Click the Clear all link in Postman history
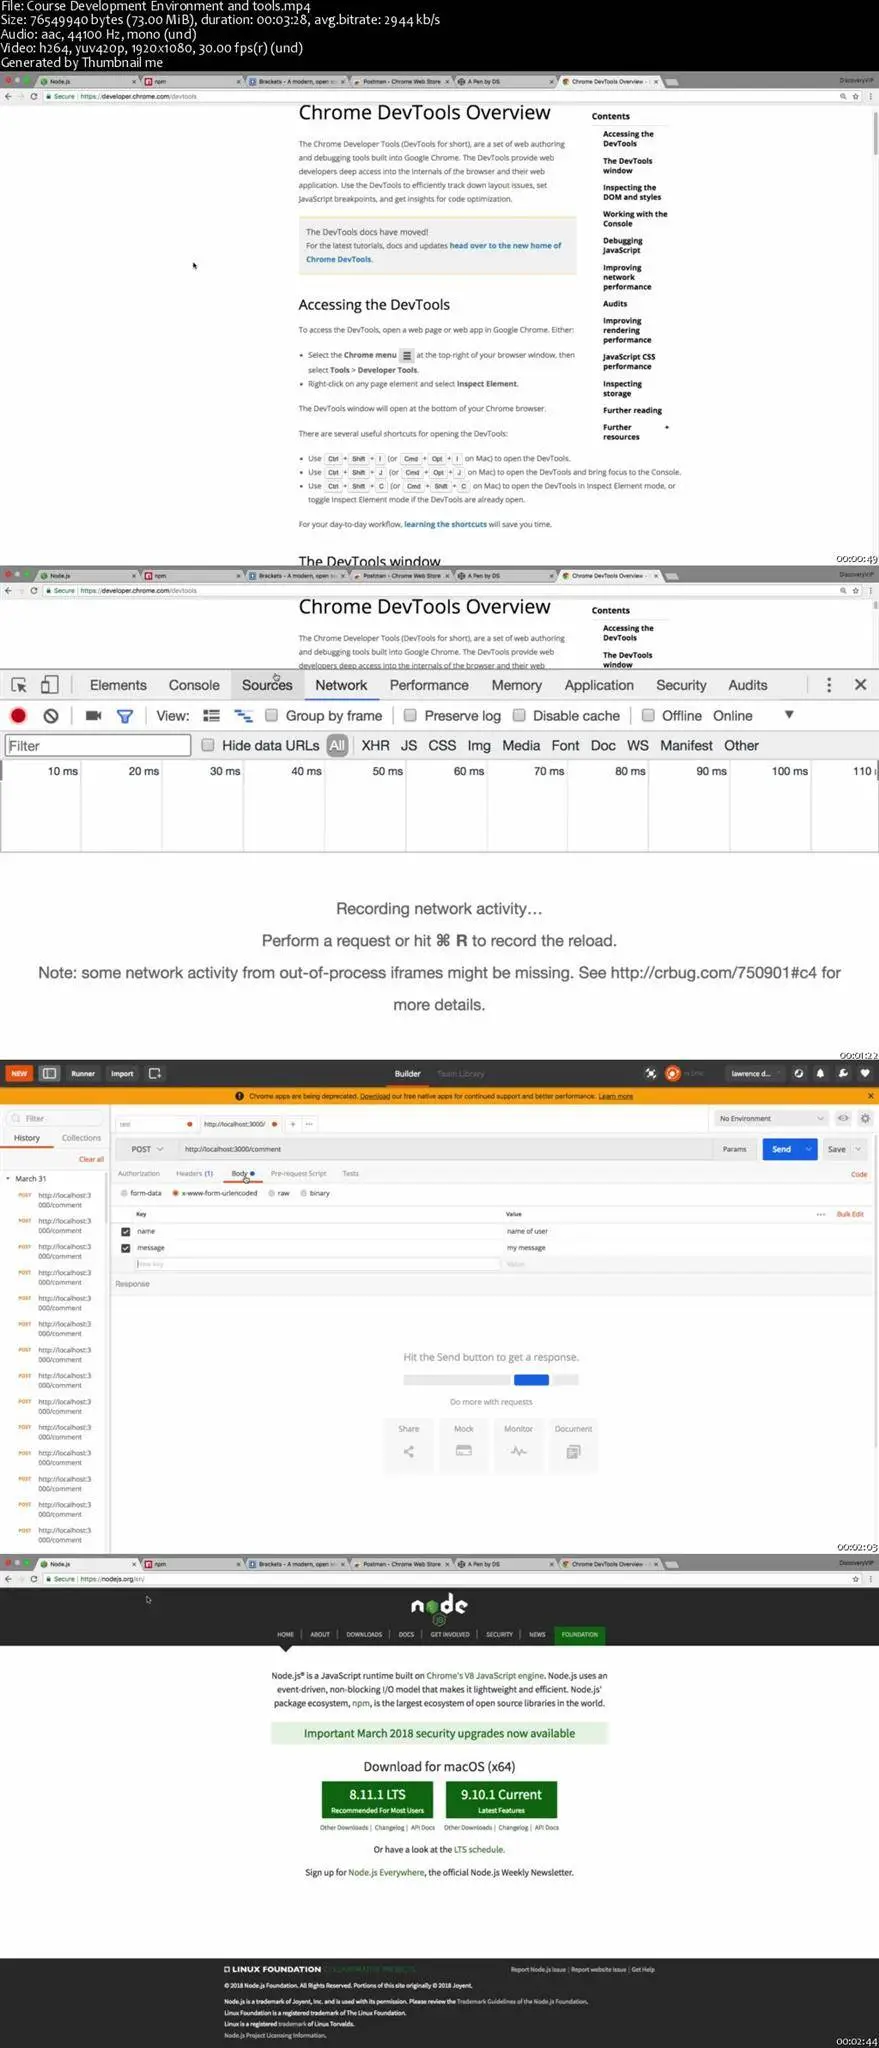Screen dimensions: 879x2048 pyautogui.click(x=91, y=1159)
